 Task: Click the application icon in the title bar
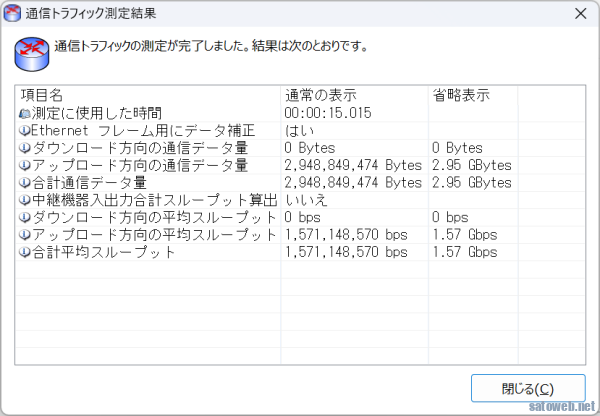[x=15, y=14]
